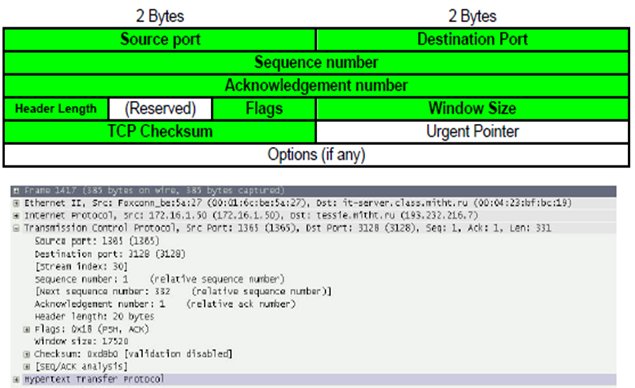Click 'Source port: 1365 (1365)' line
Viewport: 635px width, 388px height.
97,241
